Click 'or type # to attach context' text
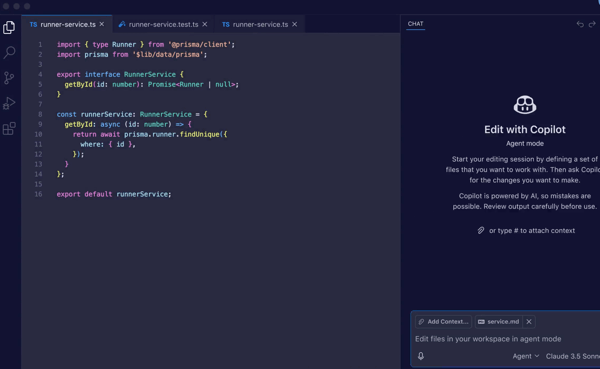This screenshot has height=369, width=600. coord(532,230)
